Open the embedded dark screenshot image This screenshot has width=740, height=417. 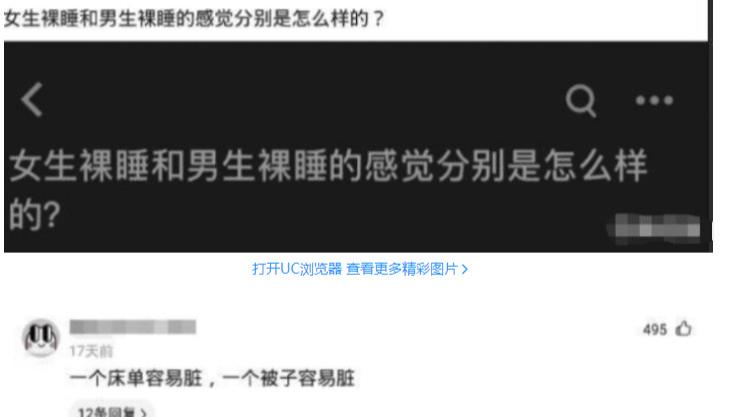coord(358,147)
